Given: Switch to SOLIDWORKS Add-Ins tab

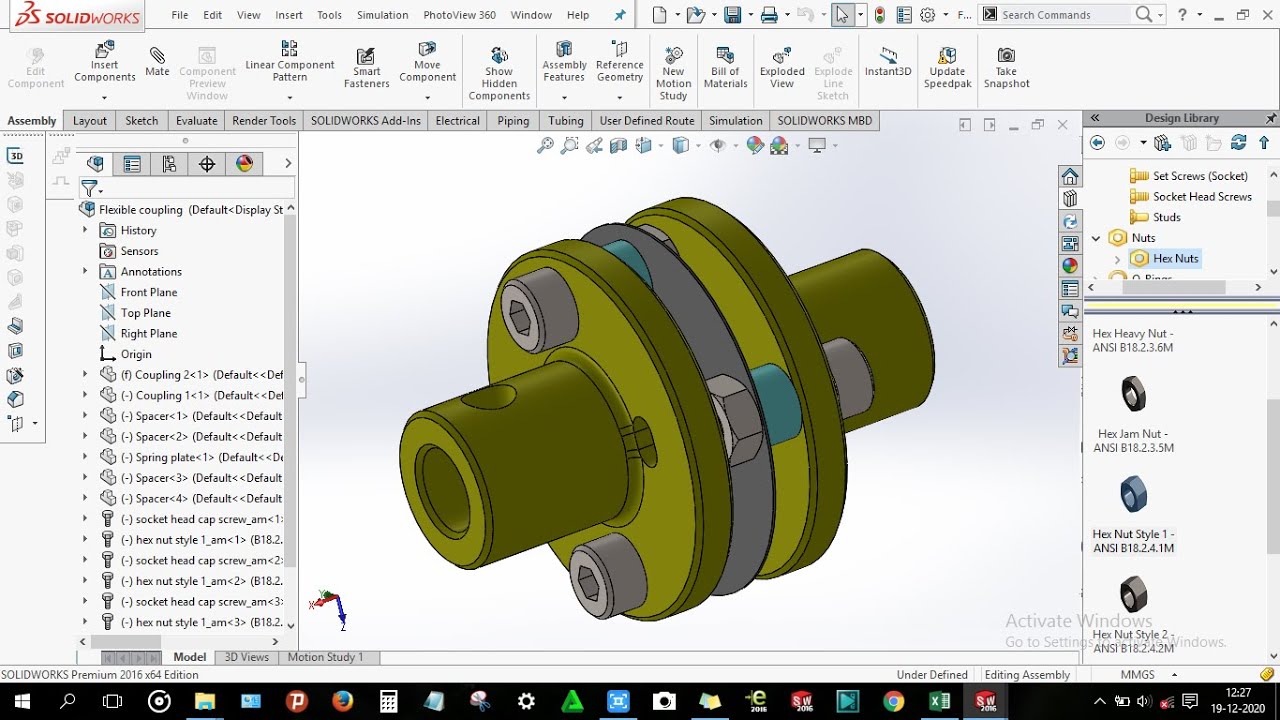Looking at the screenshot, I should (365, 120).
